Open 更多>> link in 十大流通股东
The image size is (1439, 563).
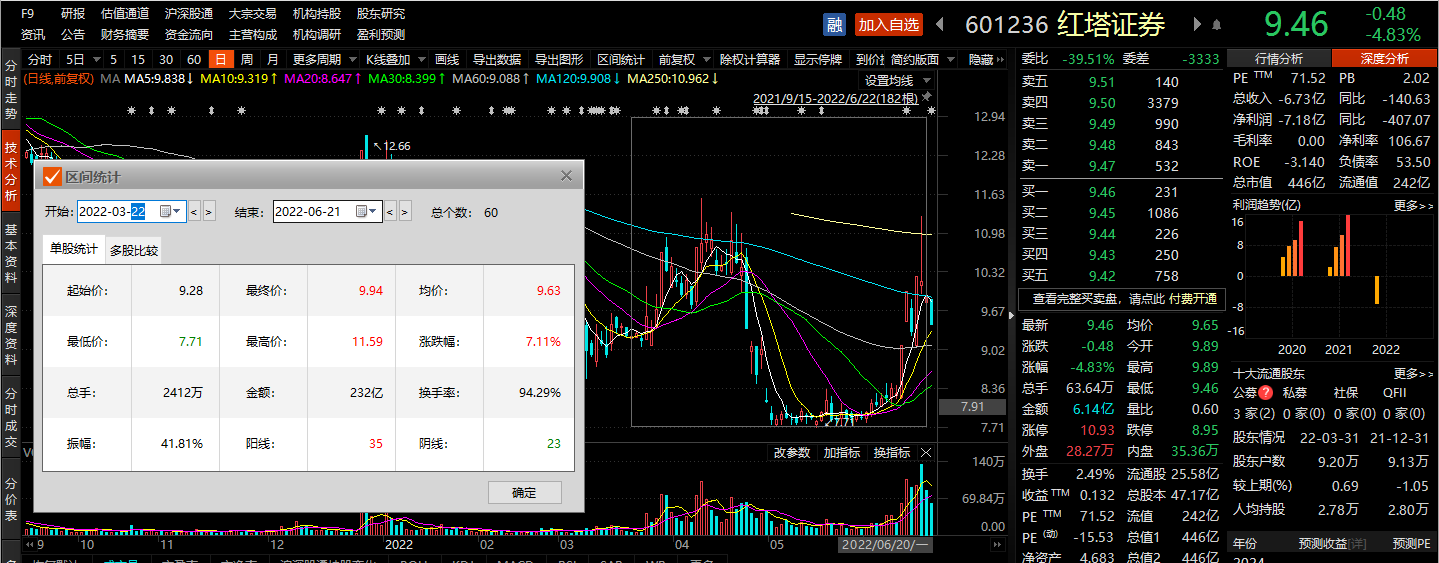tap(1413, 373)
